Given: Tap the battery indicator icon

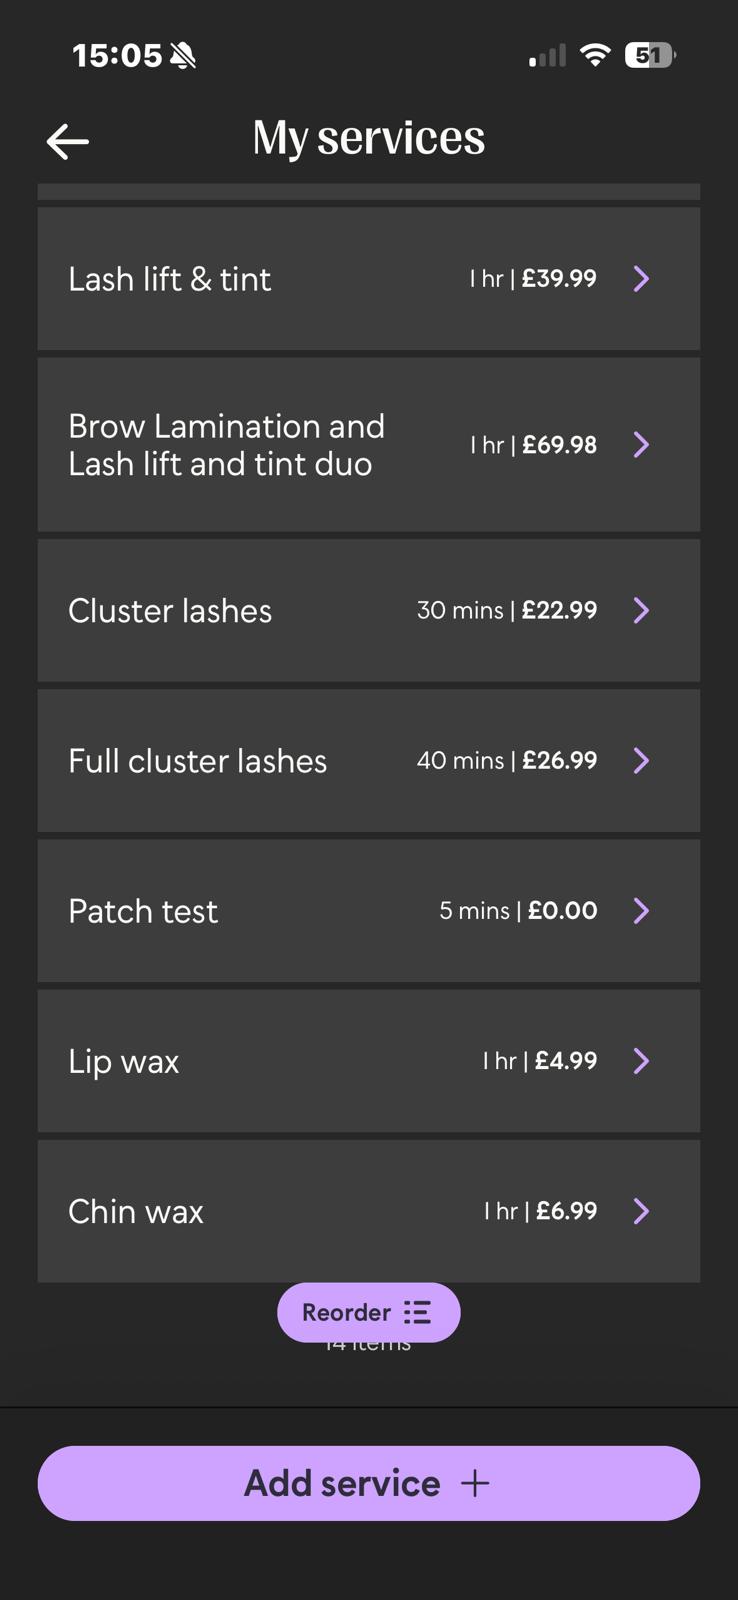Looking at the screenshot, I should (649, 55).
